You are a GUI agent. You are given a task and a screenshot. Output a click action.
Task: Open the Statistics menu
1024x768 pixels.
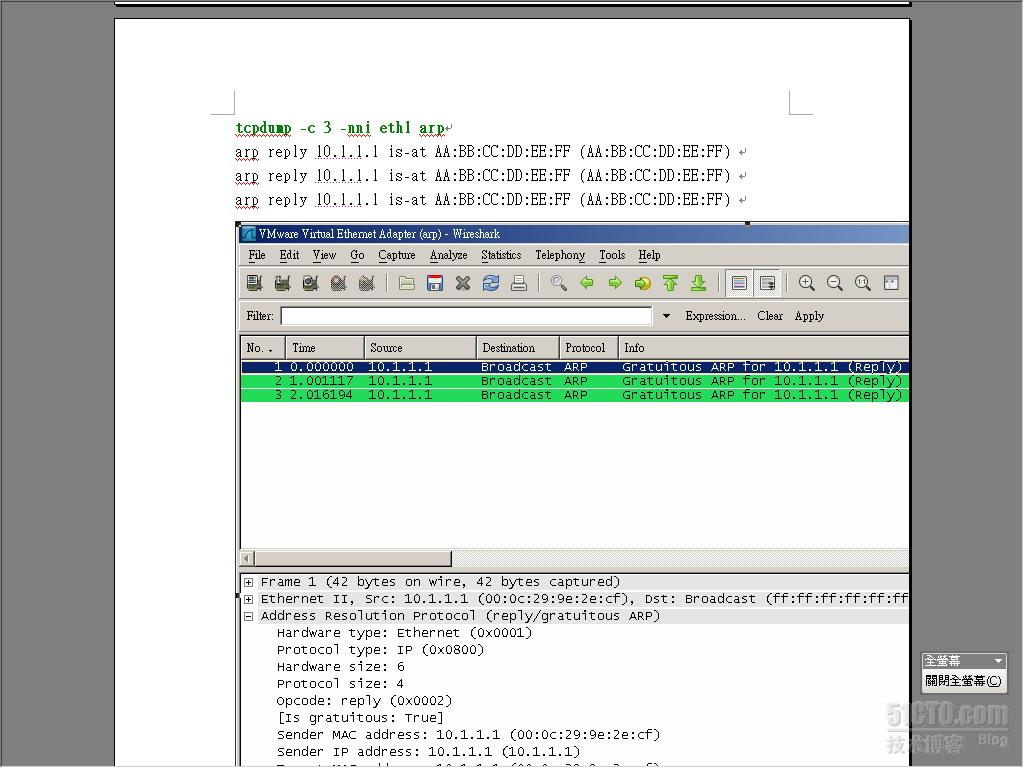(x=501, y=255)
